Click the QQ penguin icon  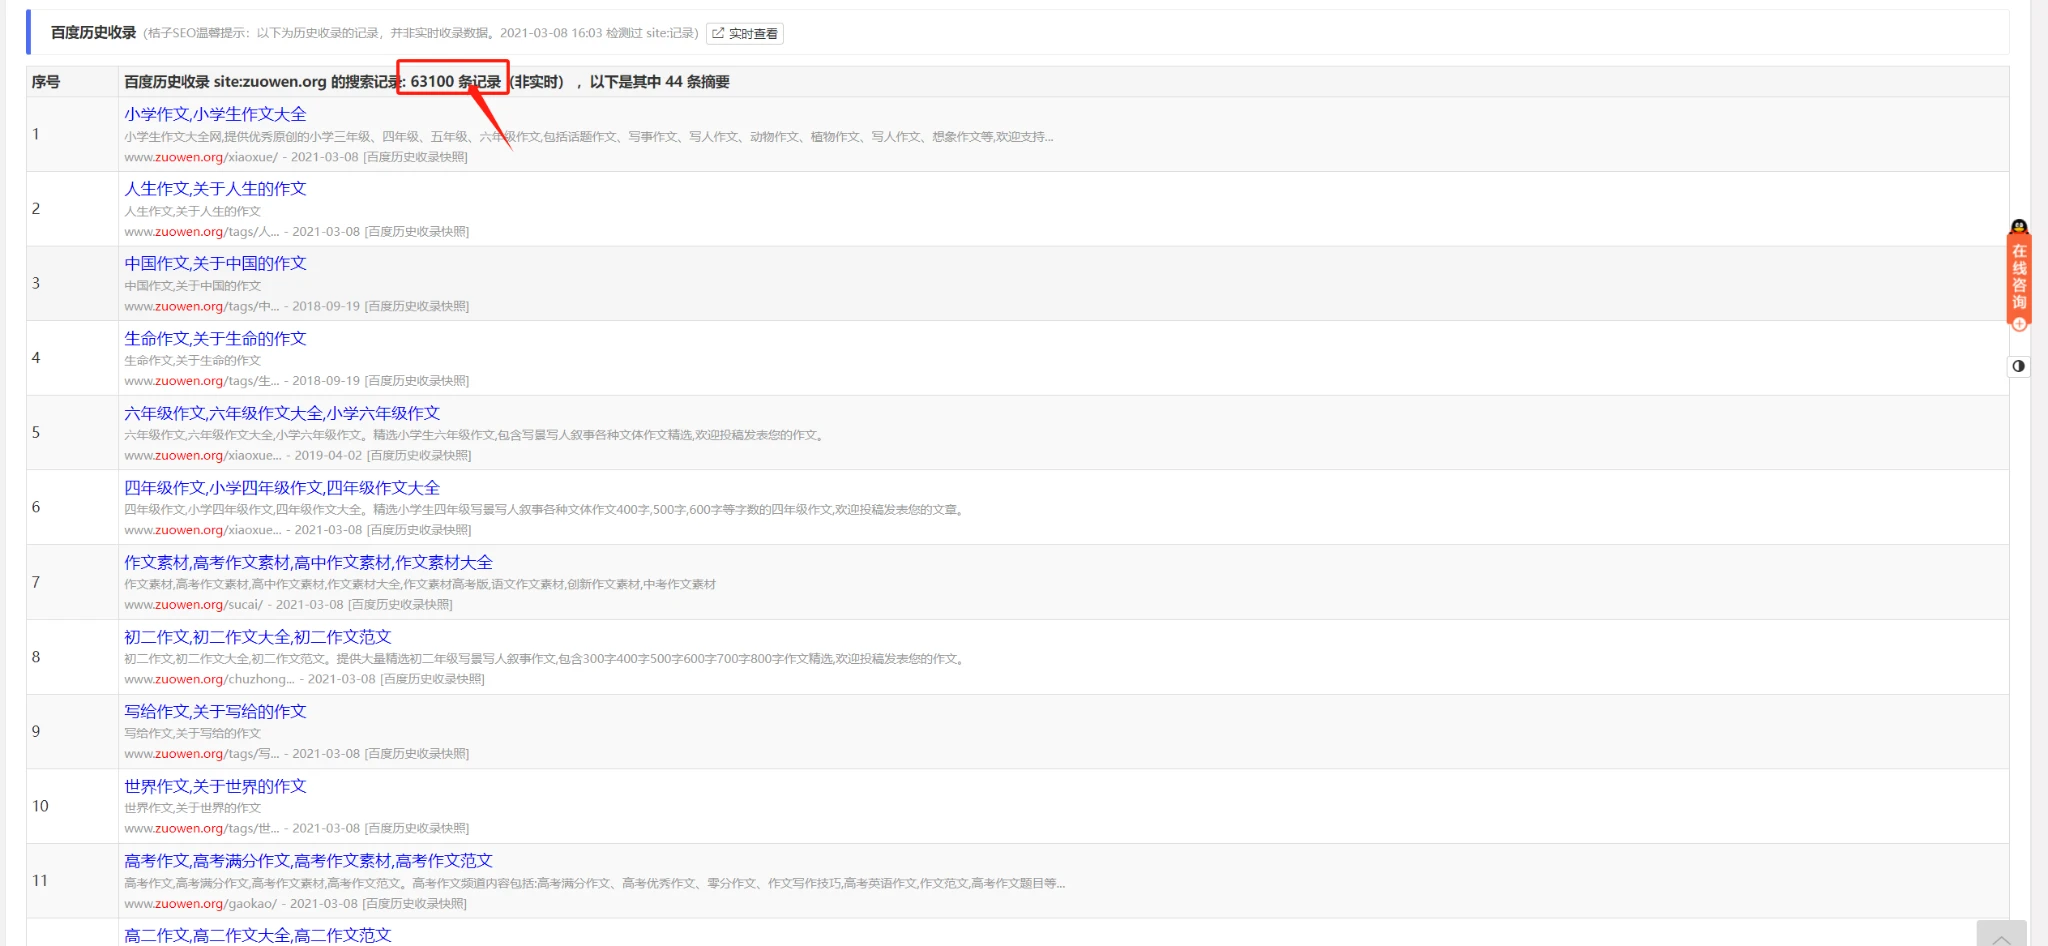click(2019, 227)
